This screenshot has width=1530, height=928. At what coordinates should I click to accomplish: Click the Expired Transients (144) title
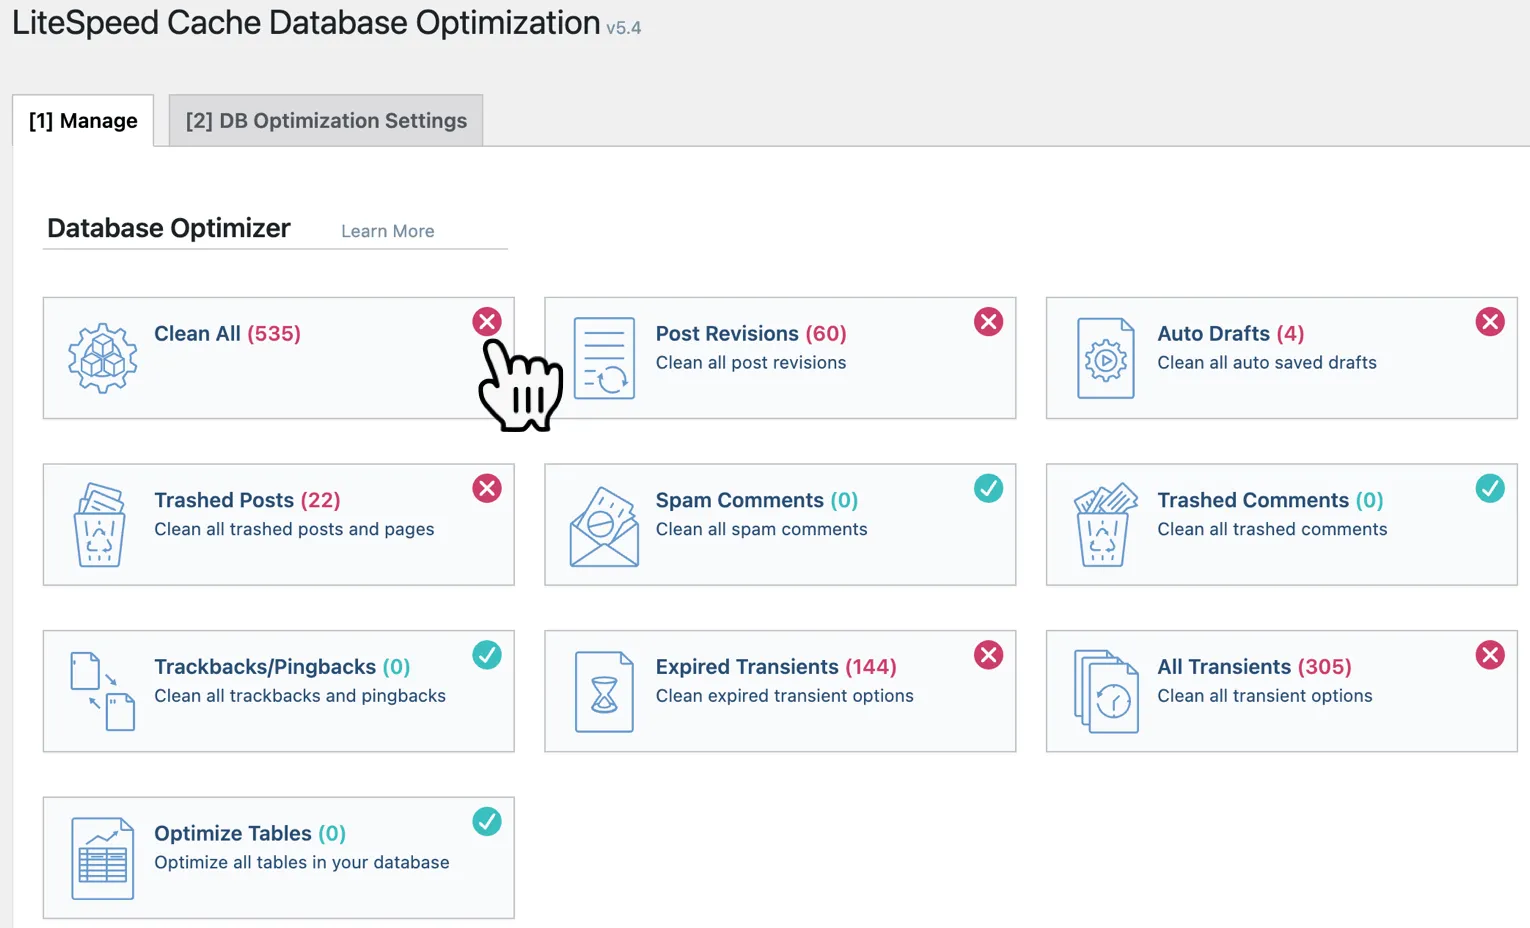pos(776,667)
